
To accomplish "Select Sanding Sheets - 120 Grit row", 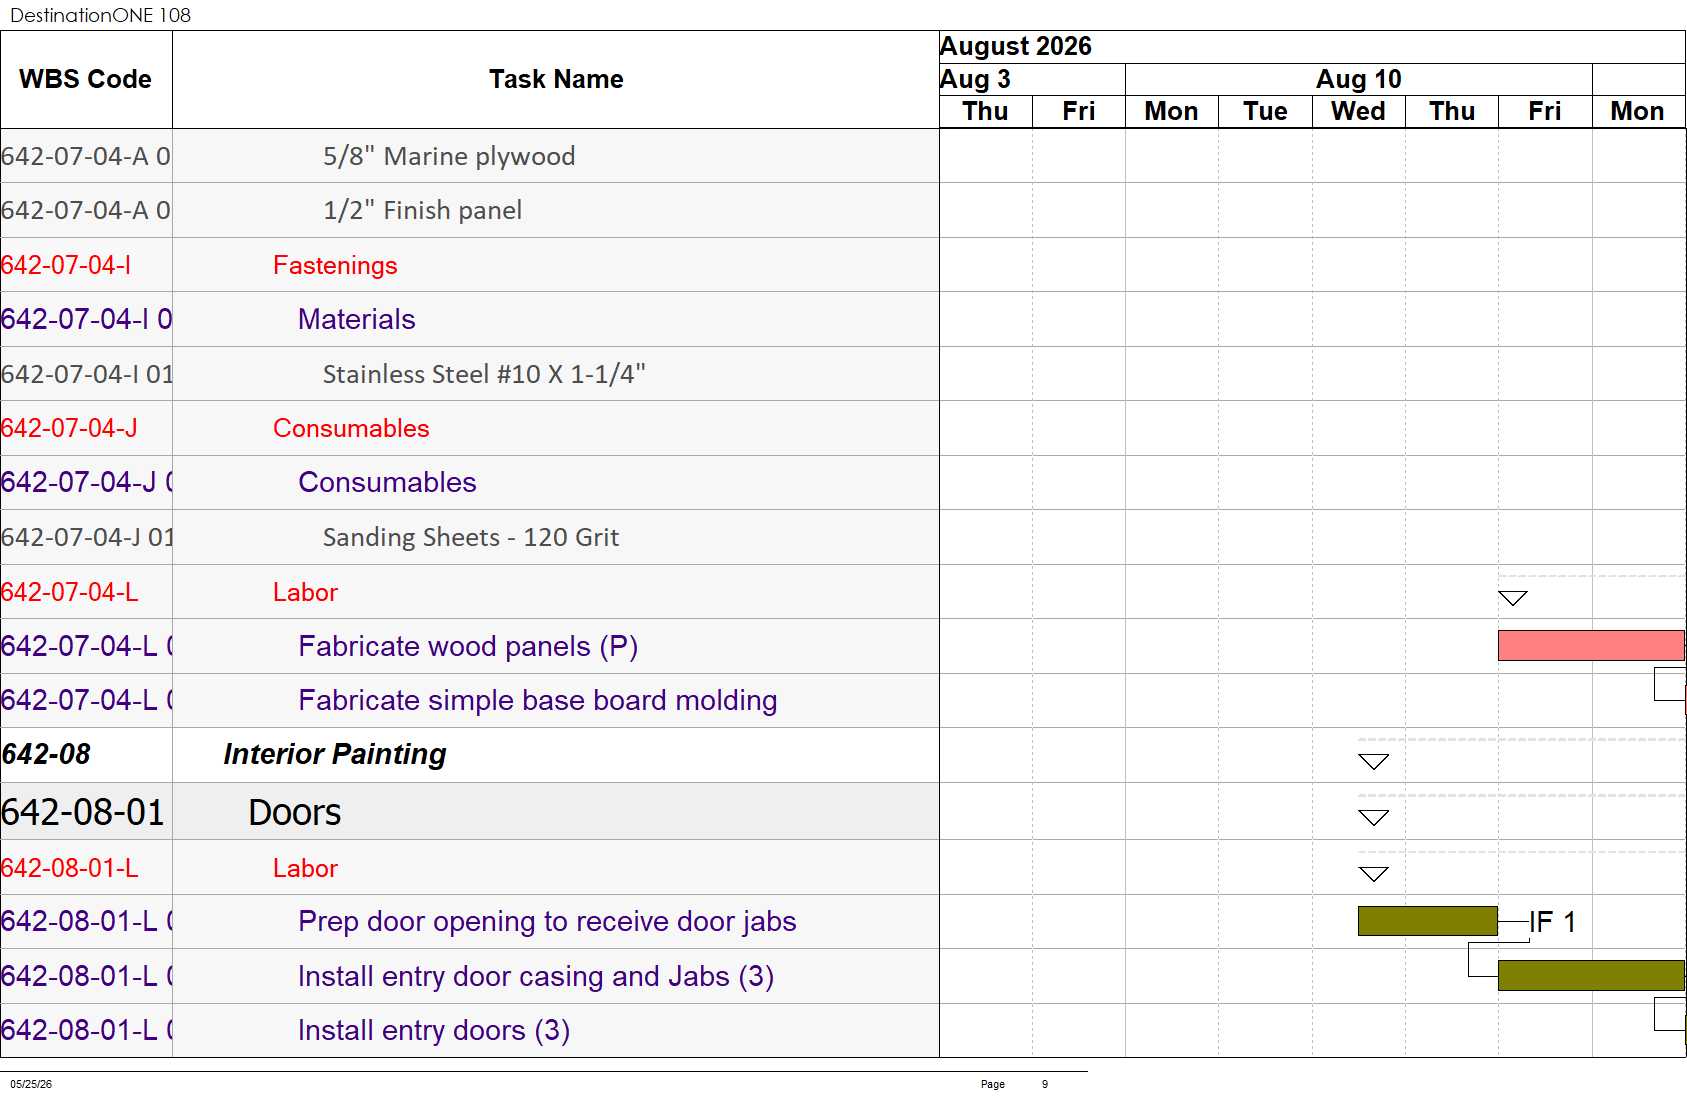I will (470, 537).
